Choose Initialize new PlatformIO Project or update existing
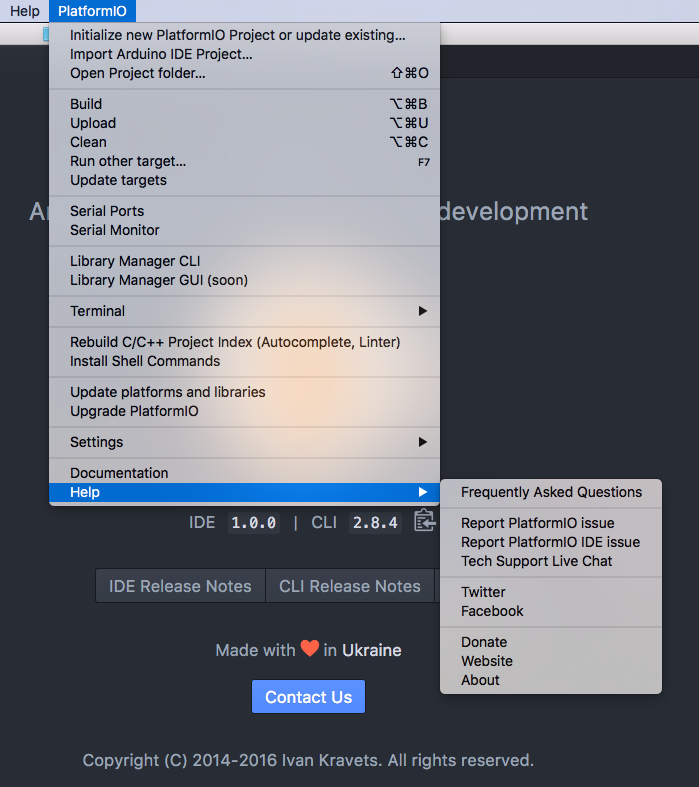Viewport: 699px width, 787px height. [x=244, y=35]
